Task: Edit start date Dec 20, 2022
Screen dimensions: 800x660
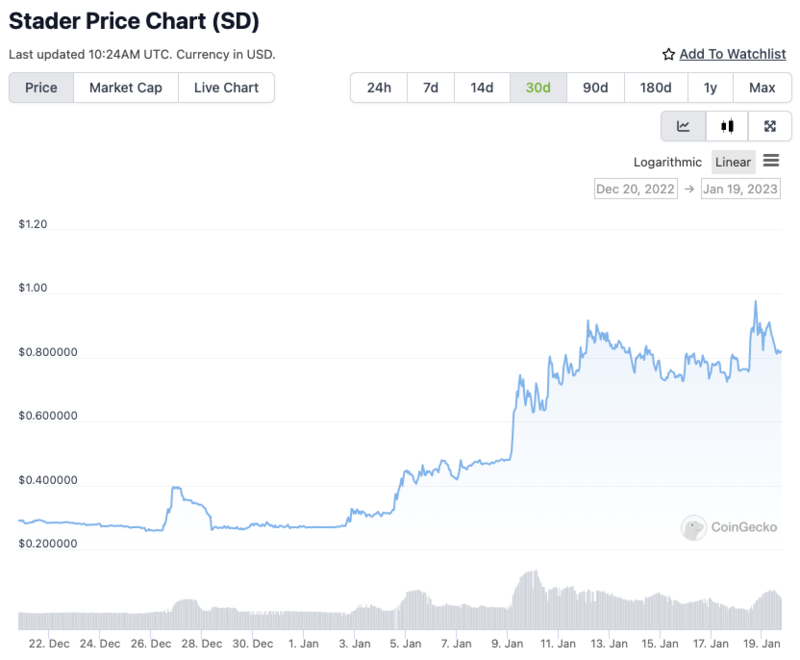Action: 636,189
